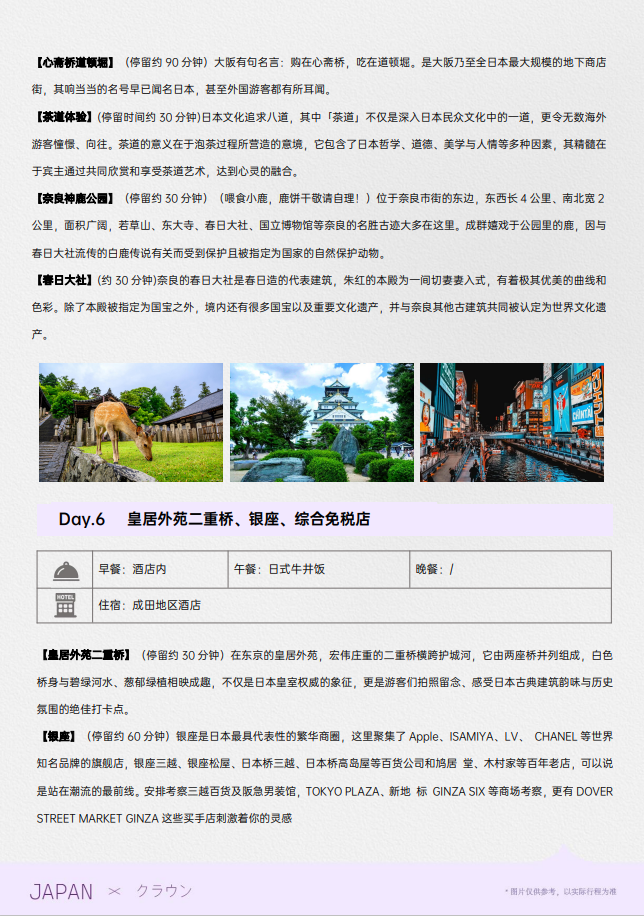Click the footer note 图片仅供参考，以实际行程为准

(560, 891)
